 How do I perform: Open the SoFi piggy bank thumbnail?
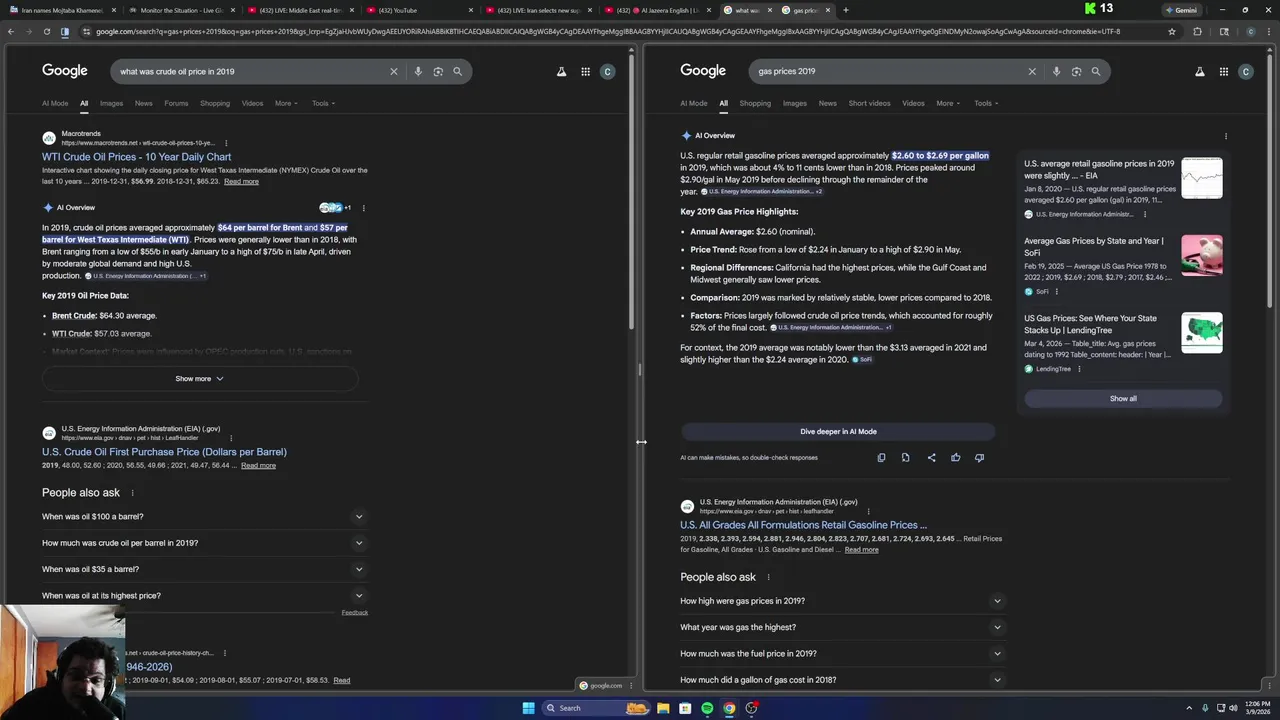1201,256
